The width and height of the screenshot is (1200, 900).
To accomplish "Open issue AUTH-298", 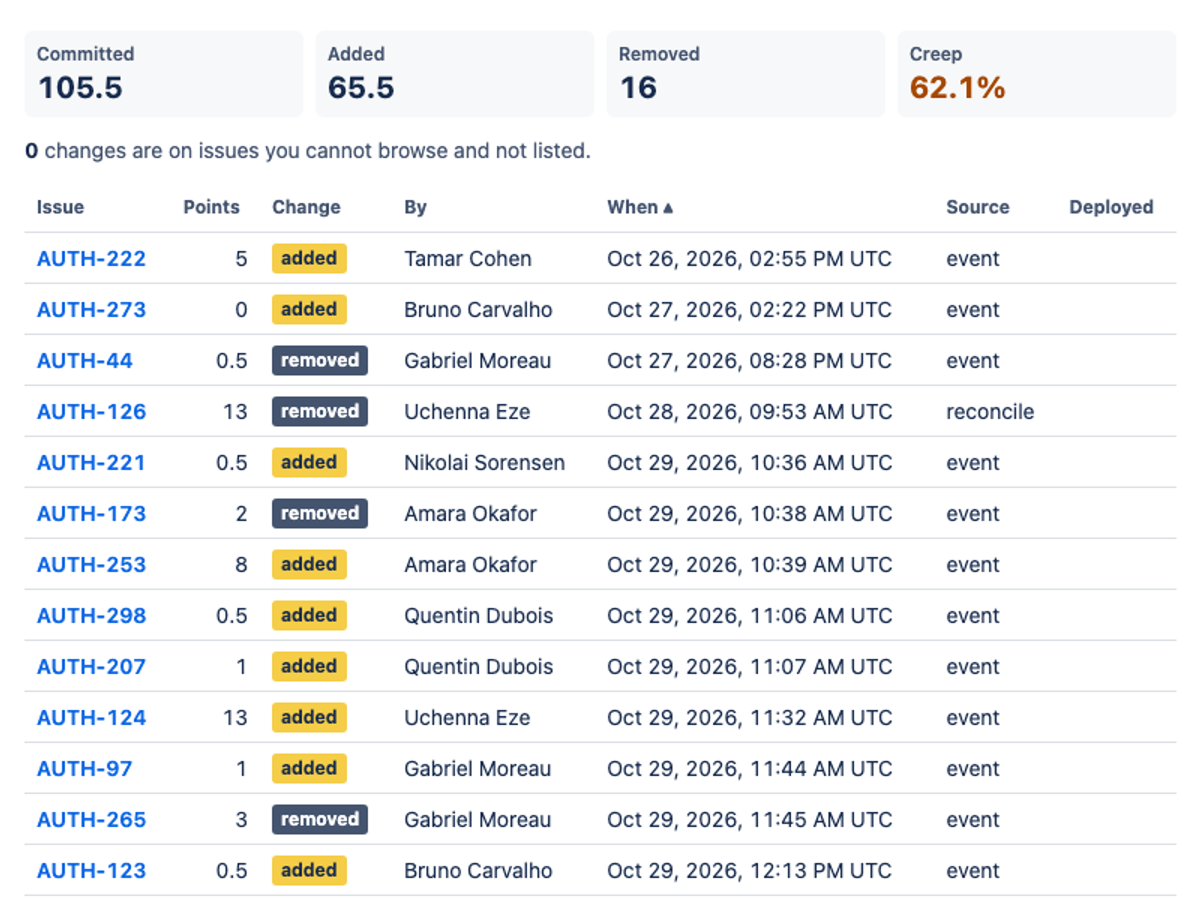I will tap(91, 616).
